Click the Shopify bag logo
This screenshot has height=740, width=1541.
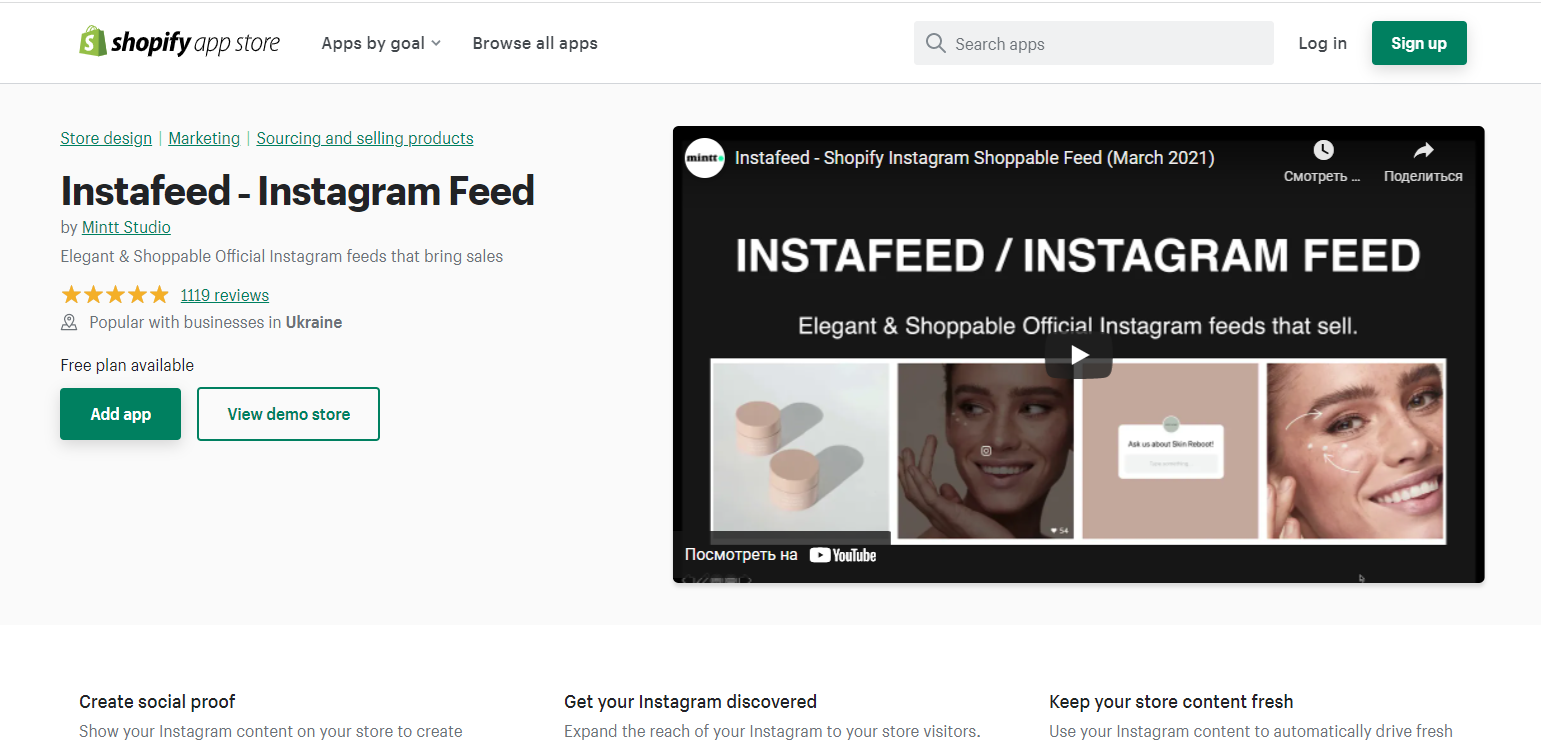point(92,42)
